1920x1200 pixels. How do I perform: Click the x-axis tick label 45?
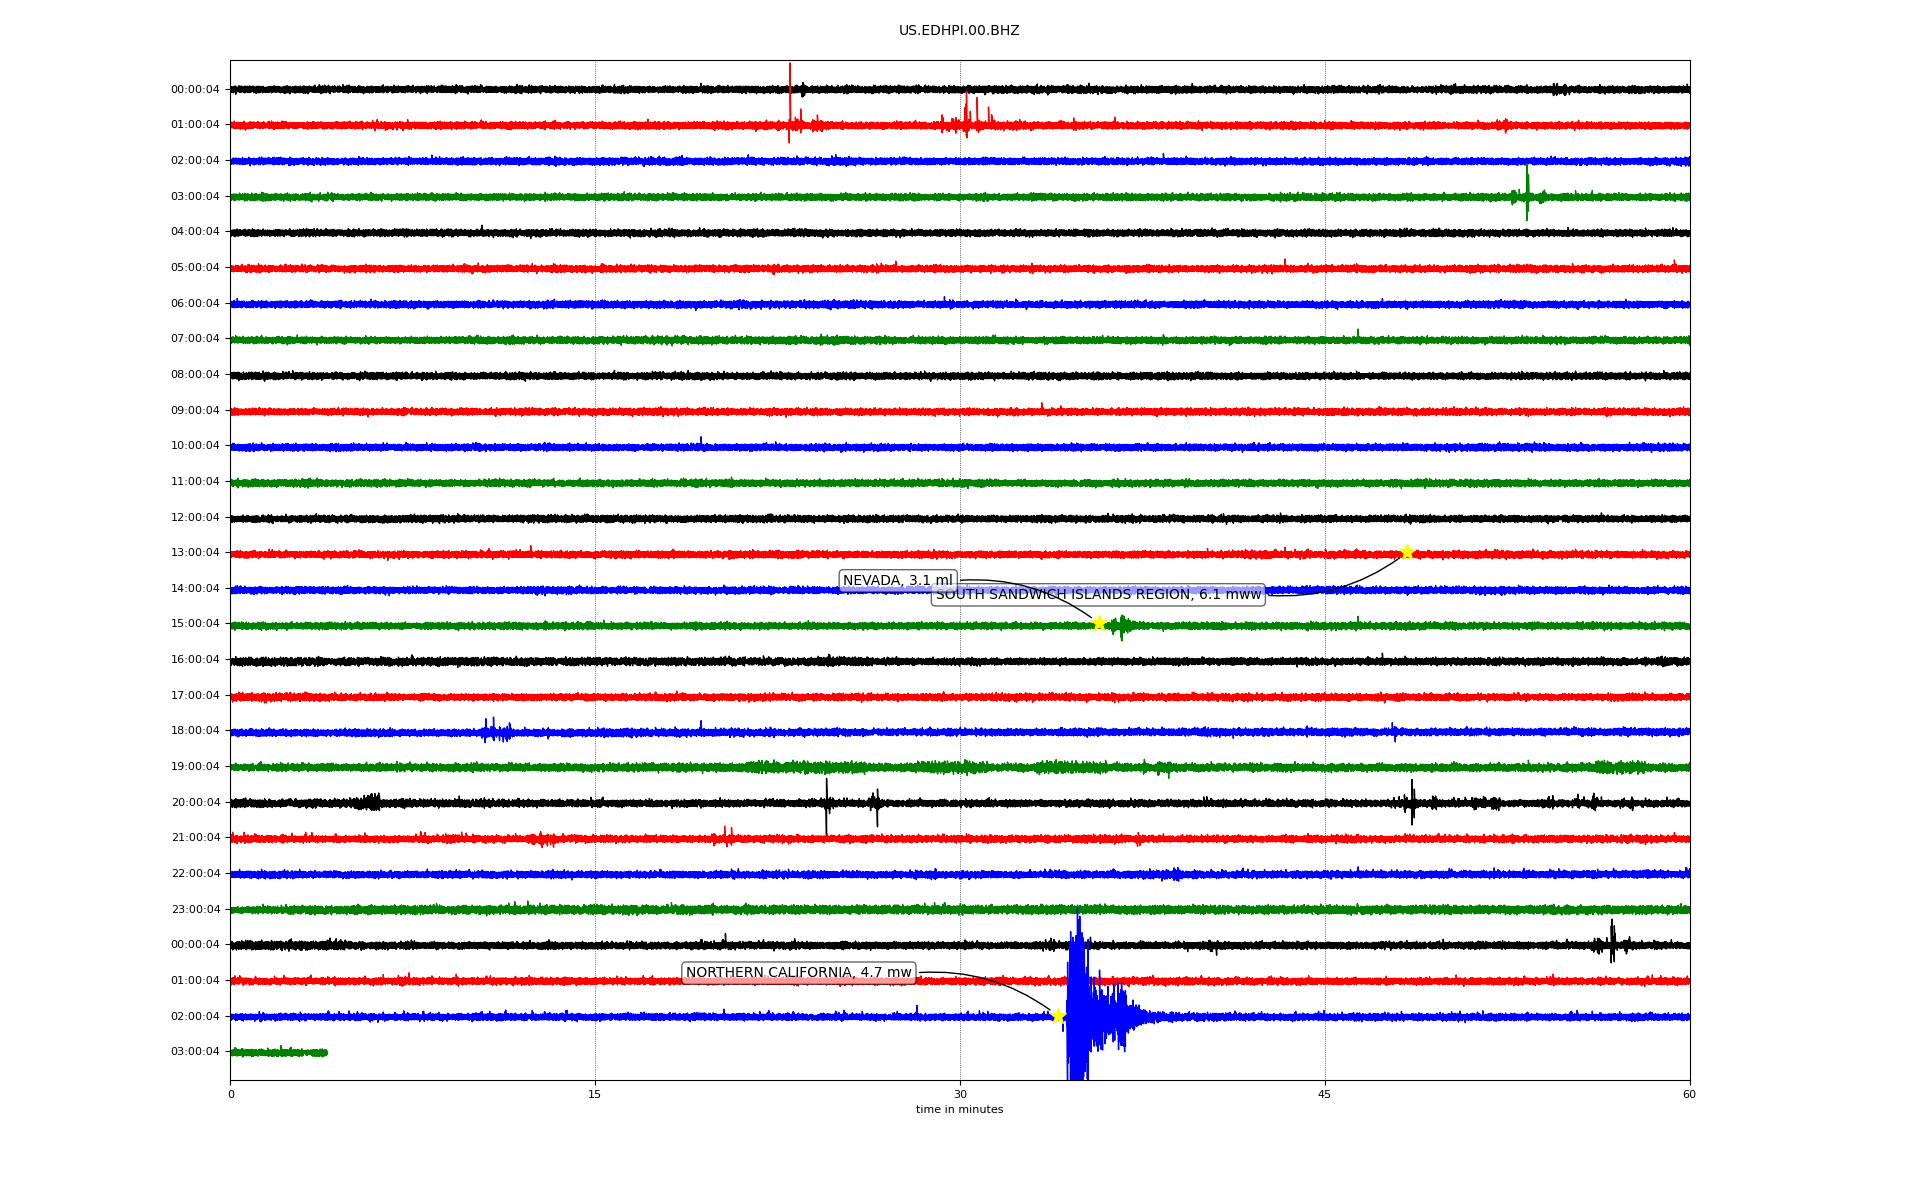tap(1325, 1094)
